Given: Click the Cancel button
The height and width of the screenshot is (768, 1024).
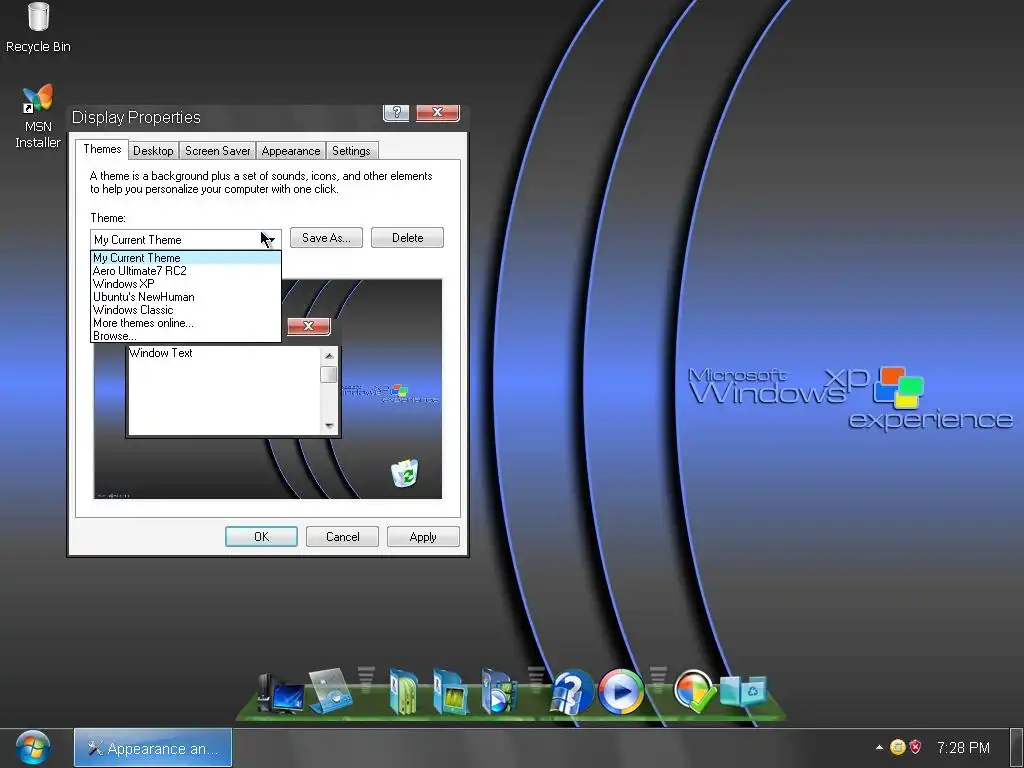Looking at the screenshot, I should click(x=342, y=537).
